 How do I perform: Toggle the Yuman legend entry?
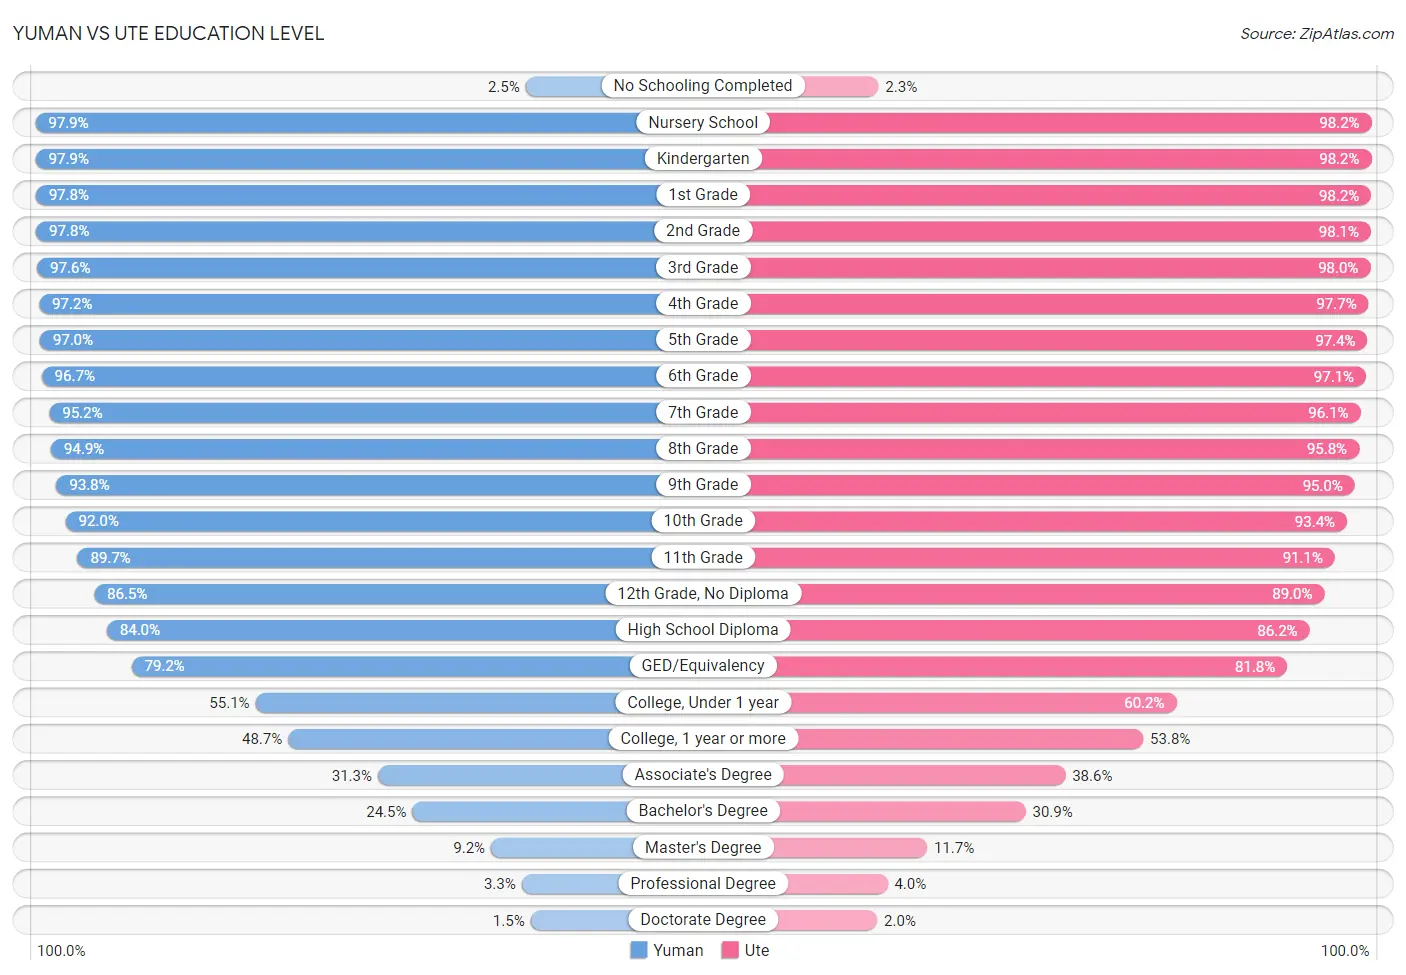click(x=667, y=950)
